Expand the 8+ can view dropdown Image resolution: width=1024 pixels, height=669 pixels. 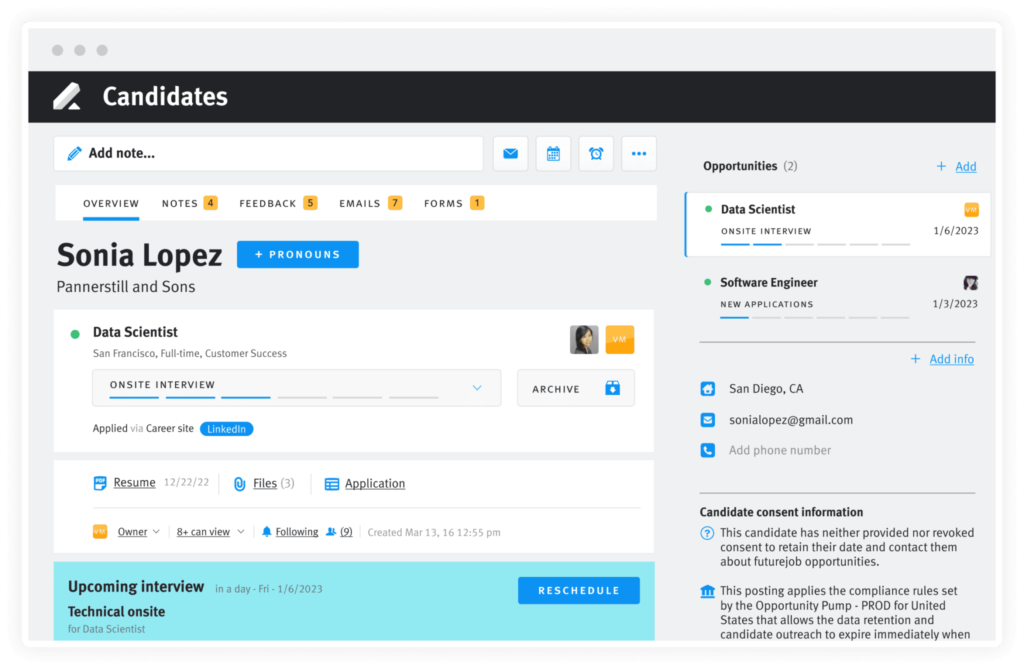[210, 532]
